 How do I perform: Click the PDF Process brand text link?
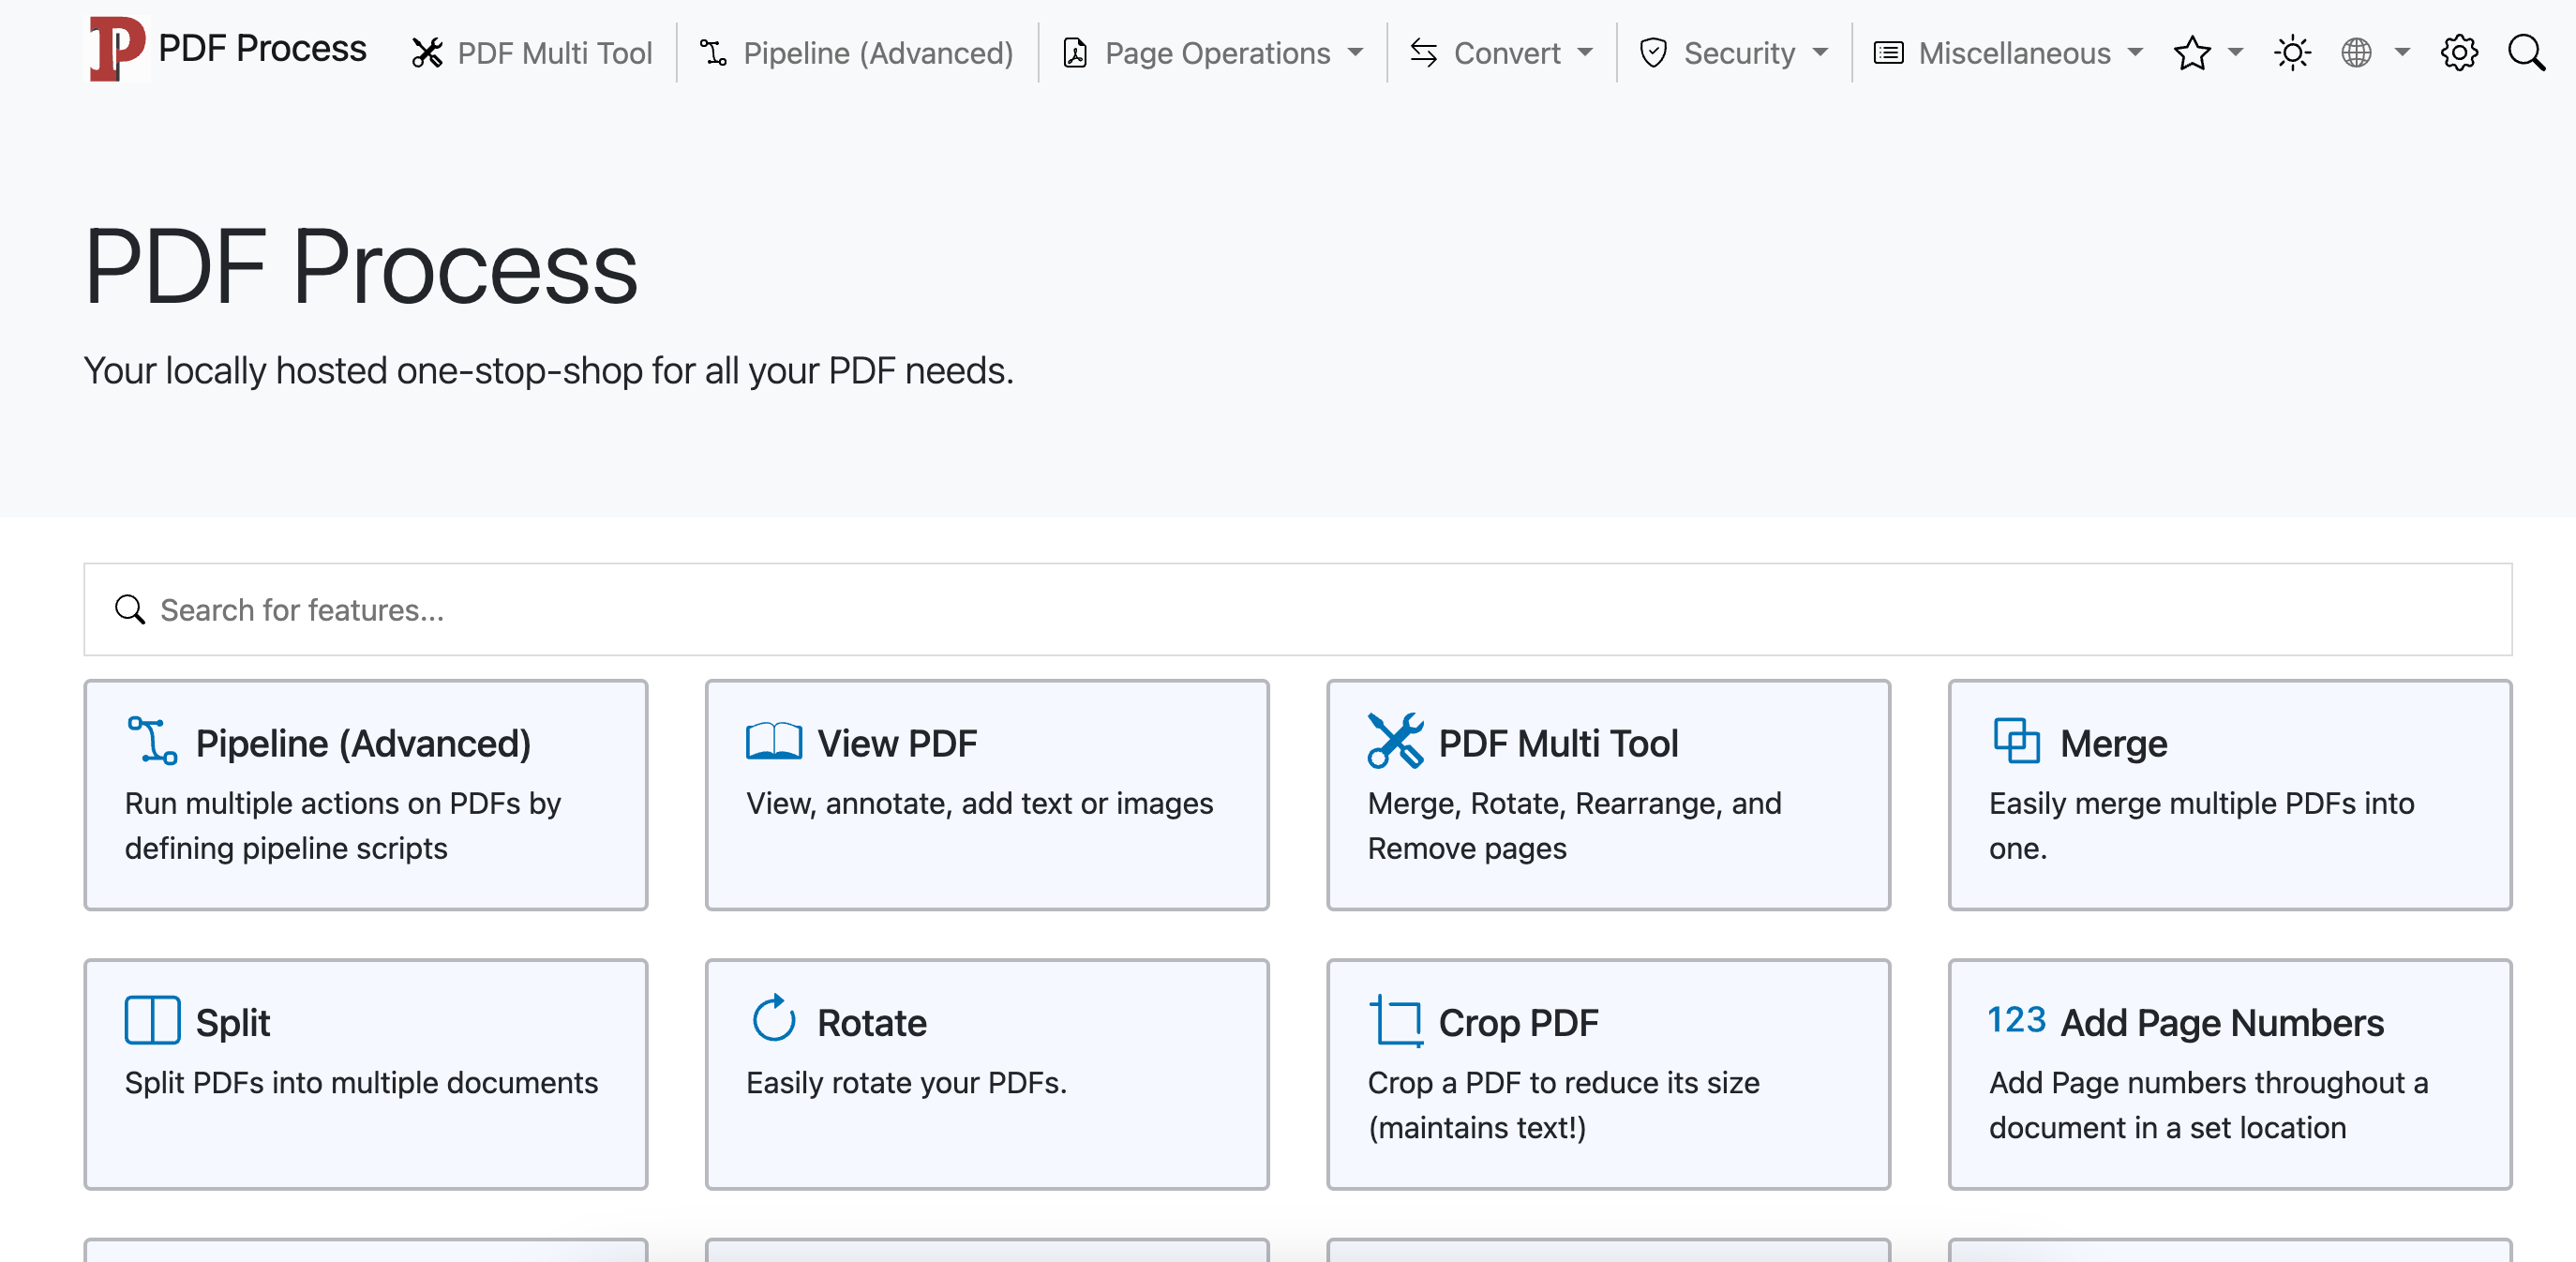262,48
